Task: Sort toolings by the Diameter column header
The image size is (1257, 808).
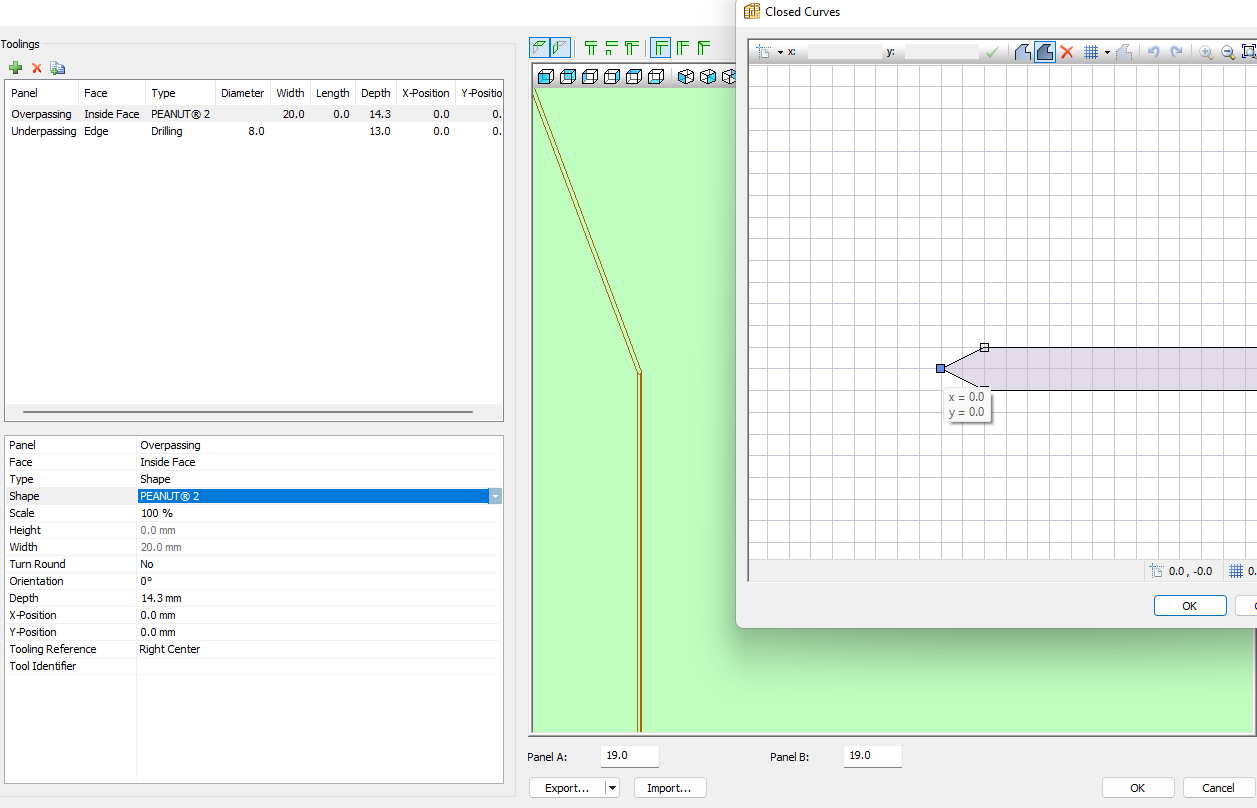Action: tap(243, 93)
